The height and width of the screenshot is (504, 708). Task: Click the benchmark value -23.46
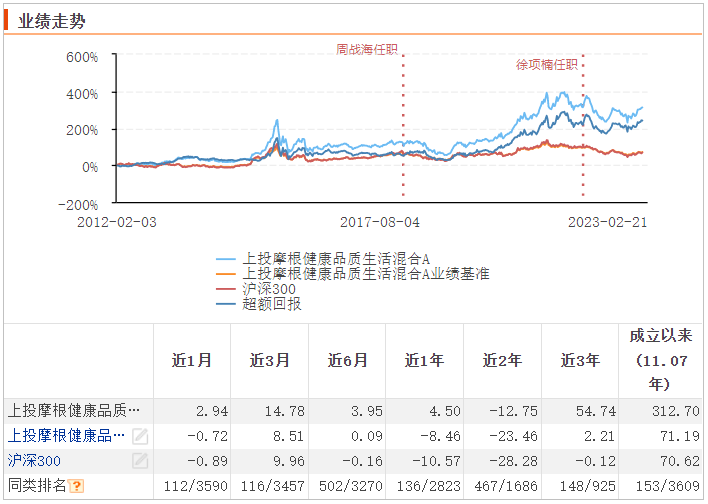(514, 436)
